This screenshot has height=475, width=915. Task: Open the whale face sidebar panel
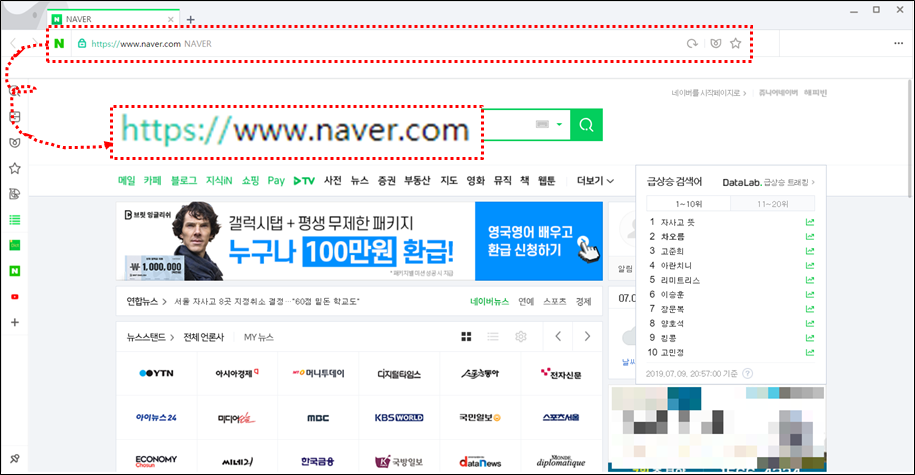[15, 142]
